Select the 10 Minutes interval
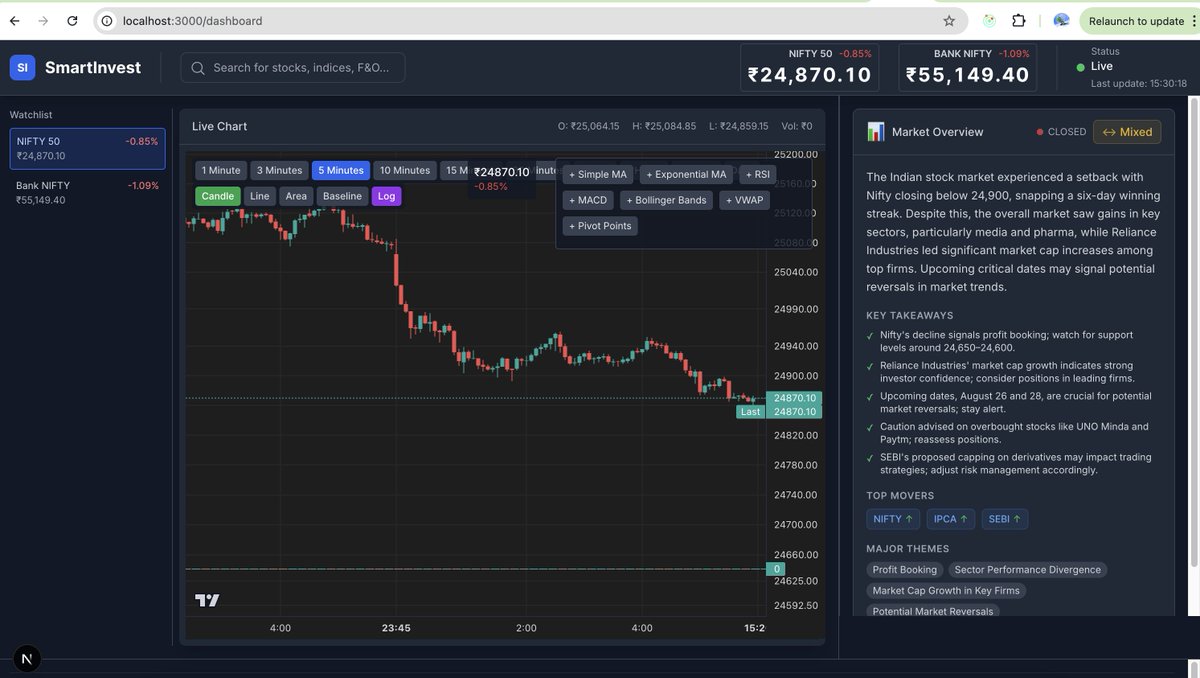 [405, 170]
